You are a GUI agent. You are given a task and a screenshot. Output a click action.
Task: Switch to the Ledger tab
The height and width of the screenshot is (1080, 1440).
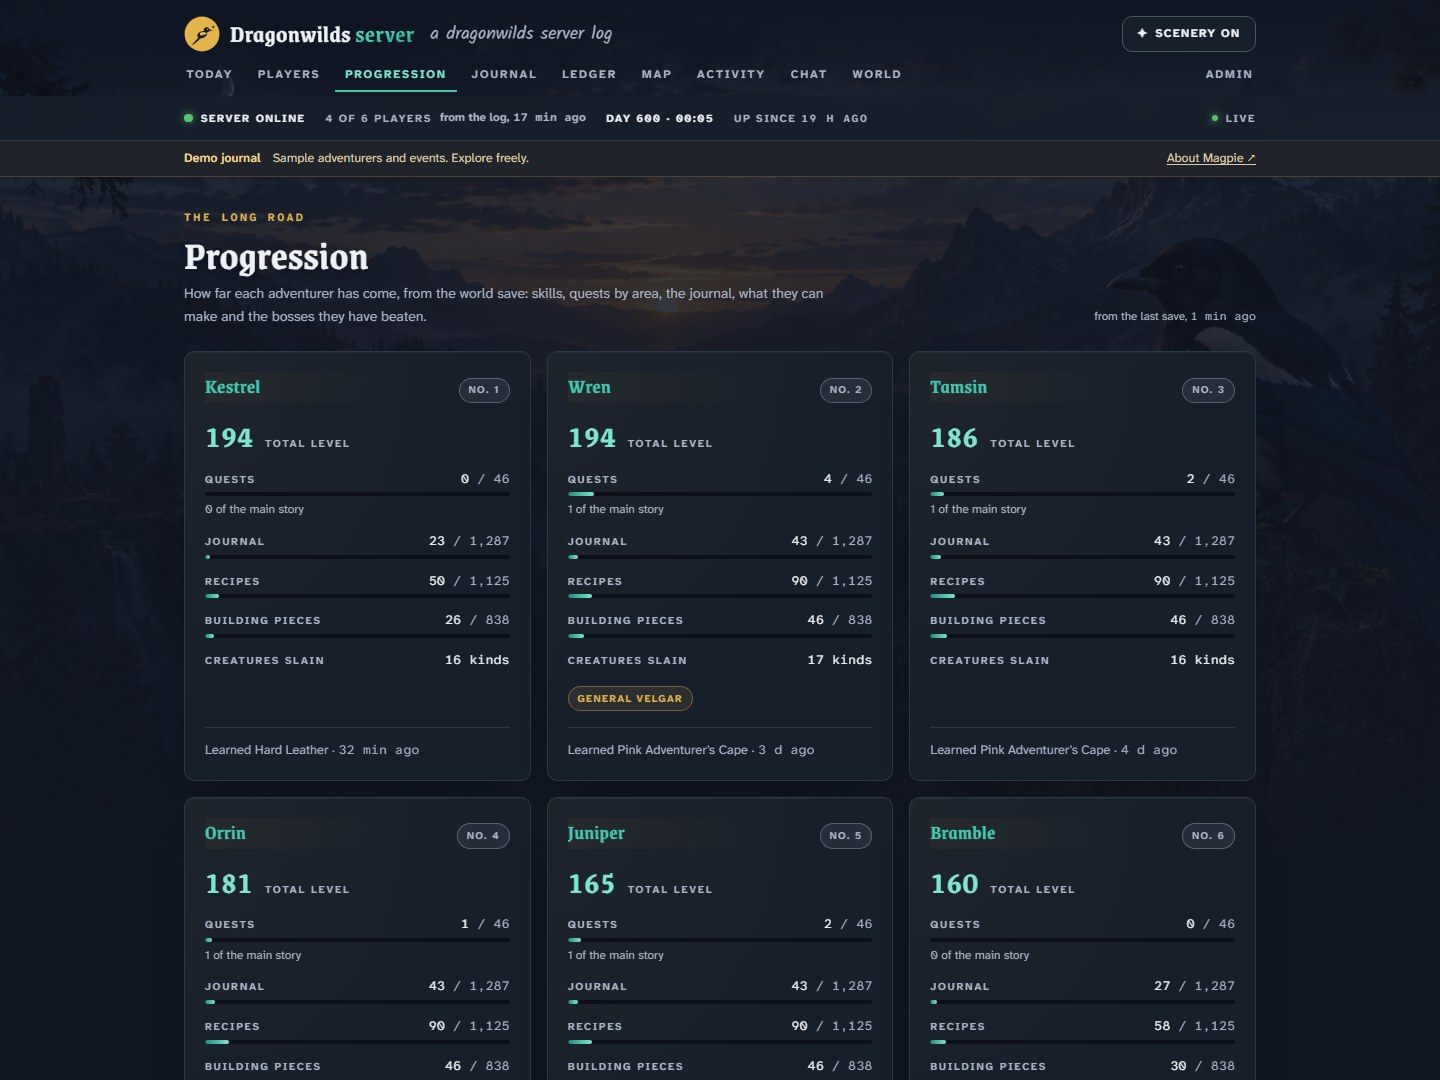pyautogui.click(x=589, y=74)
